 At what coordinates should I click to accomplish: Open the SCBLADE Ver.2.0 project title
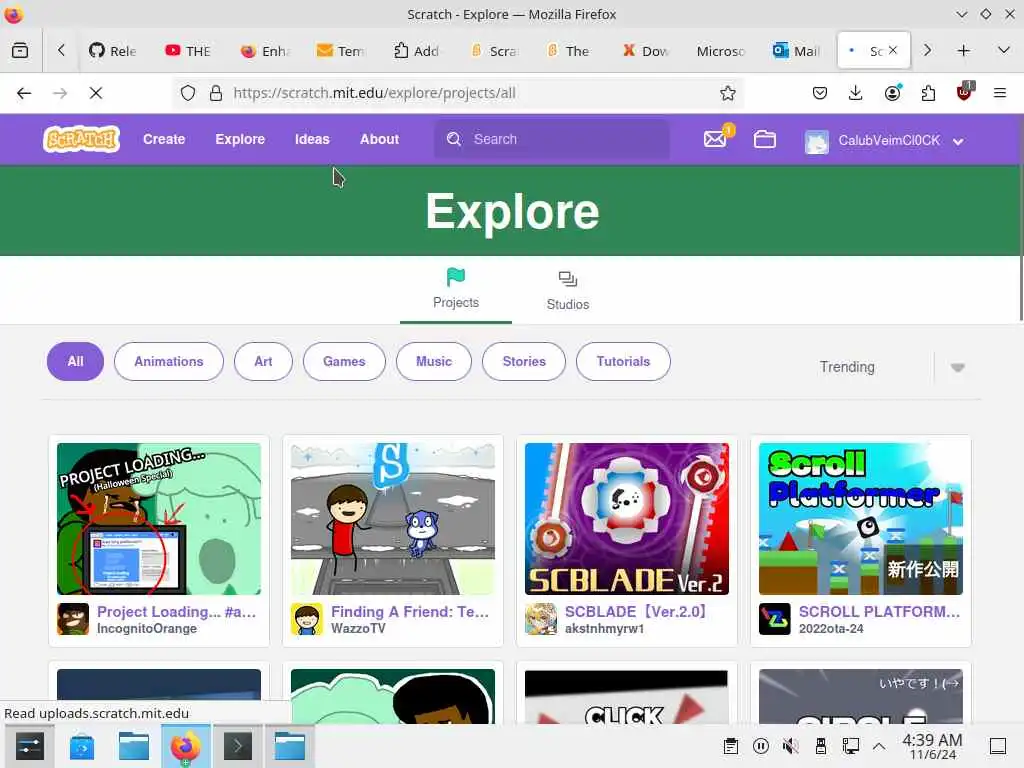tap(635, 612)
